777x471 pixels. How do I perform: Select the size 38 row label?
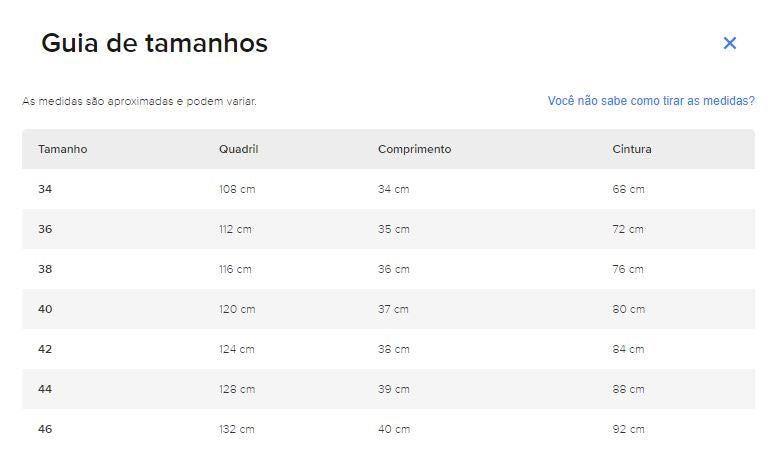coord(45,269)
